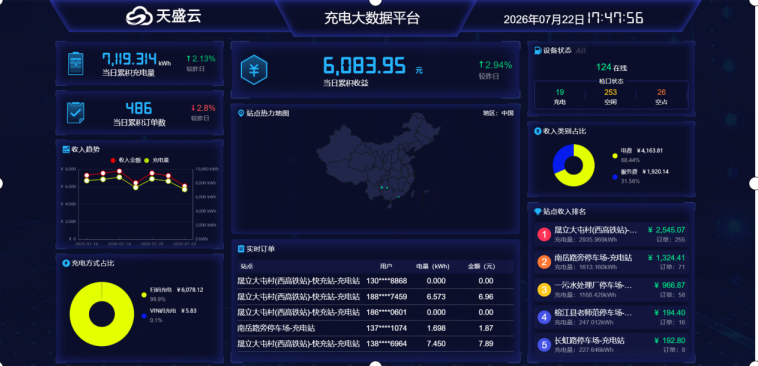Screen dimensions: 758x366
Task: Click the yen hexagon icon for 当日累积收益
Action: pos(254,70)
